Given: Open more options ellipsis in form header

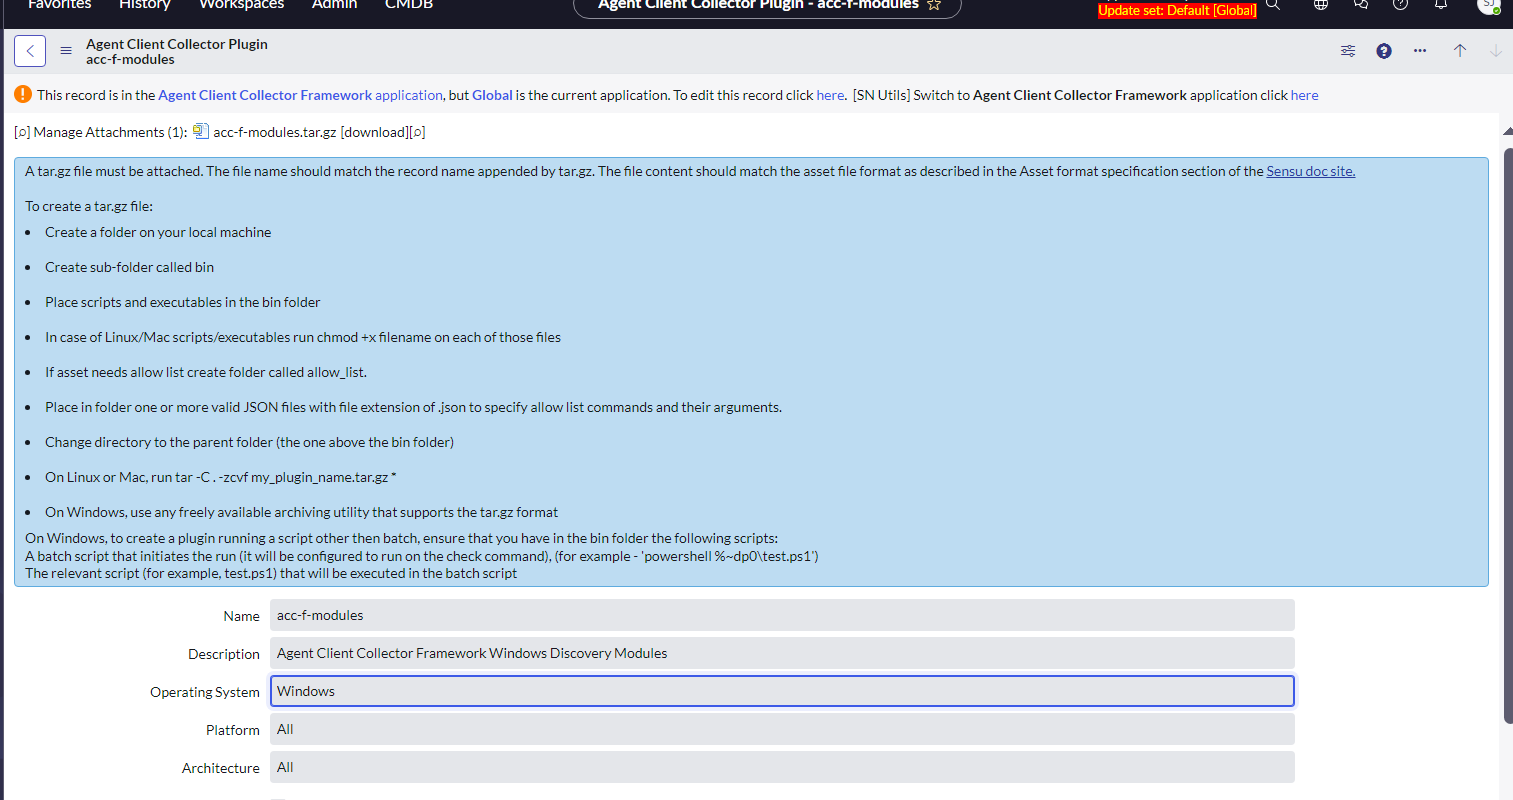Looking at the screenshot, I should tap(1420, 51).
